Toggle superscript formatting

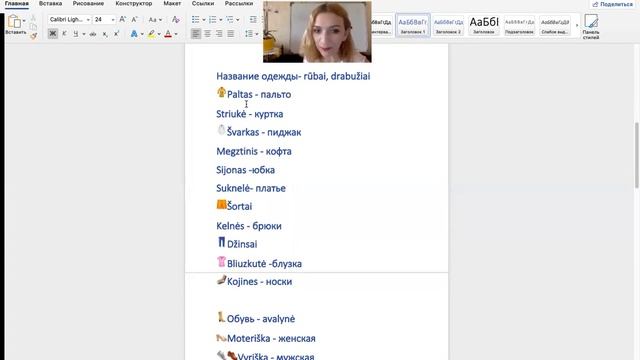[x=117, y=34]
